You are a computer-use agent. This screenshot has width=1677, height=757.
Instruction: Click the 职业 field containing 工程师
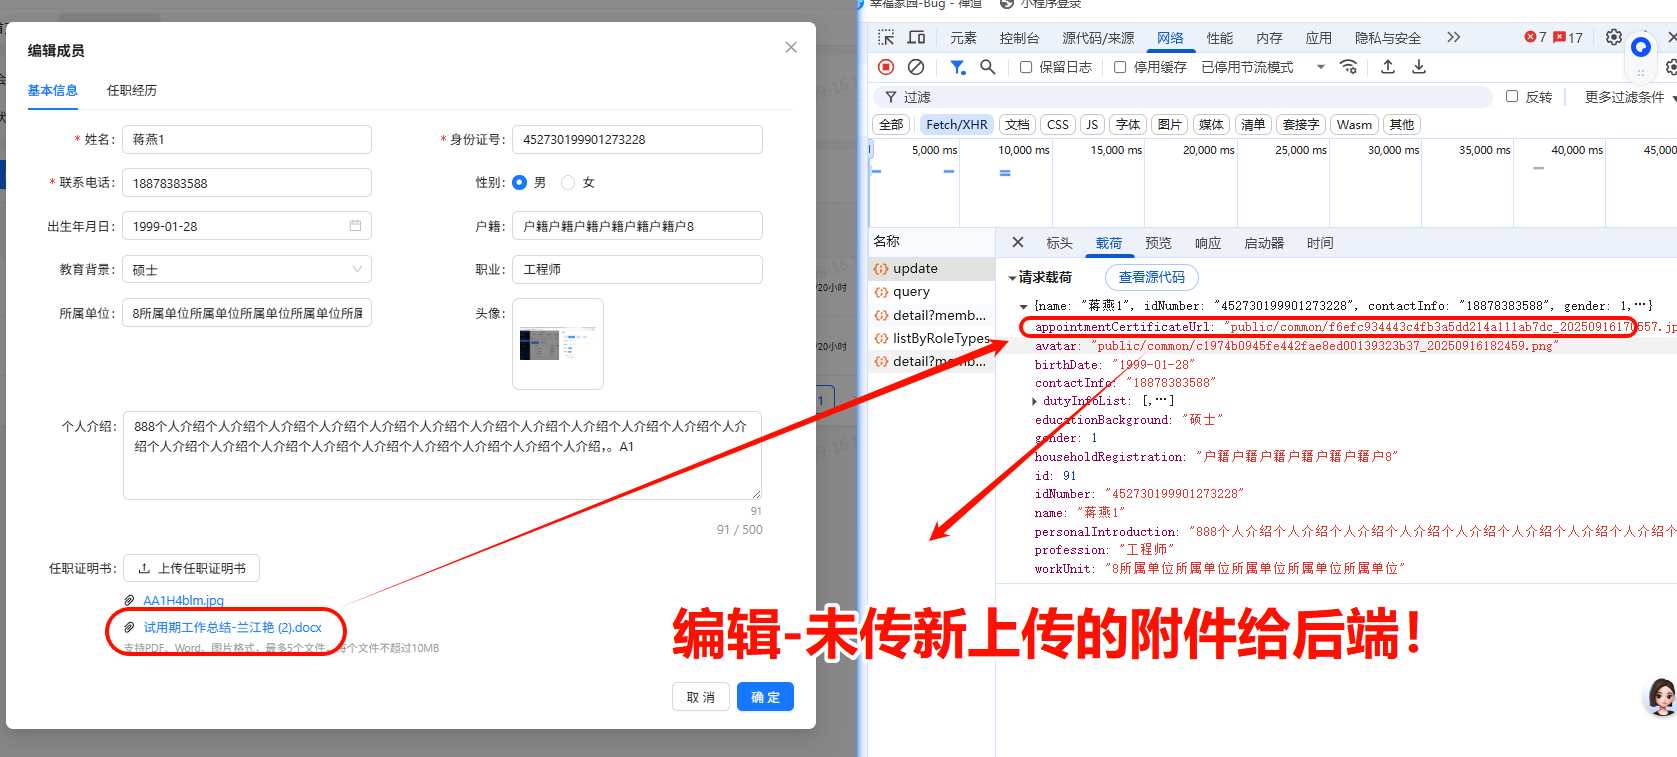pos(637,270)
